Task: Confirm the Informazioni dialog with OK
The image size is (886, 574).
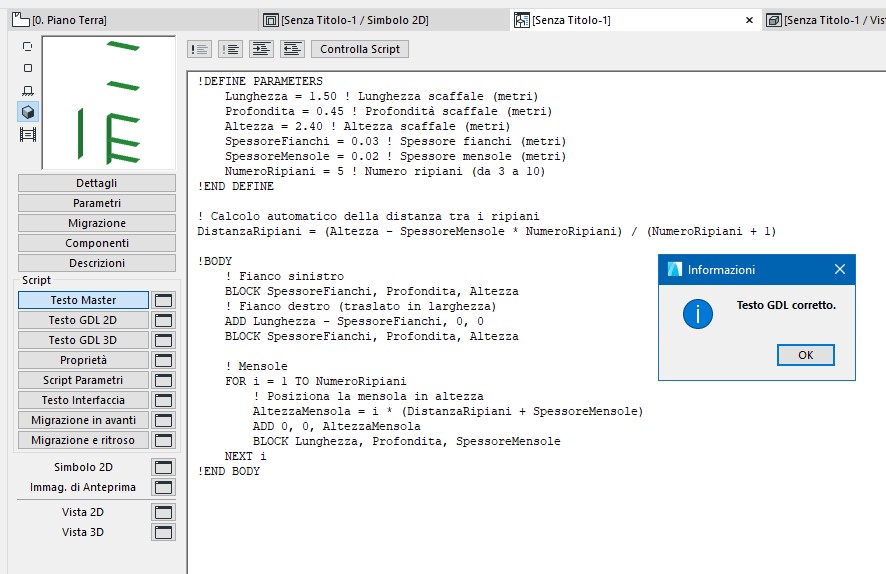Action: 805,355
